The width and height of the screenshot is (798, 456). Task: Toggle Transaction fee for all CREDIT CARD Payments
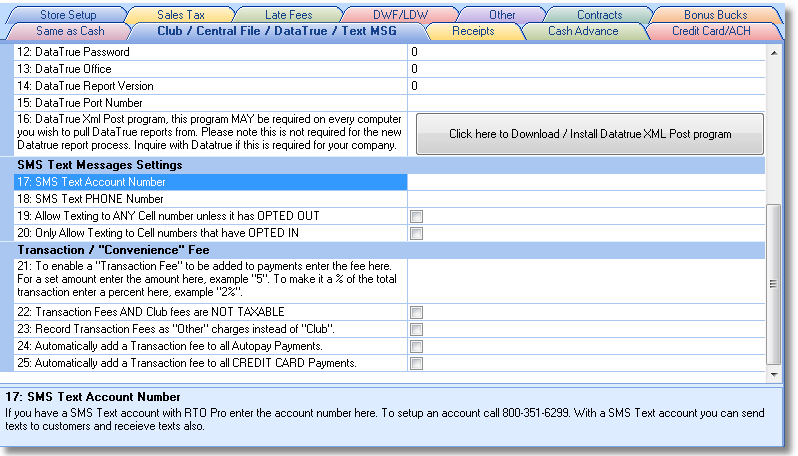416,364
